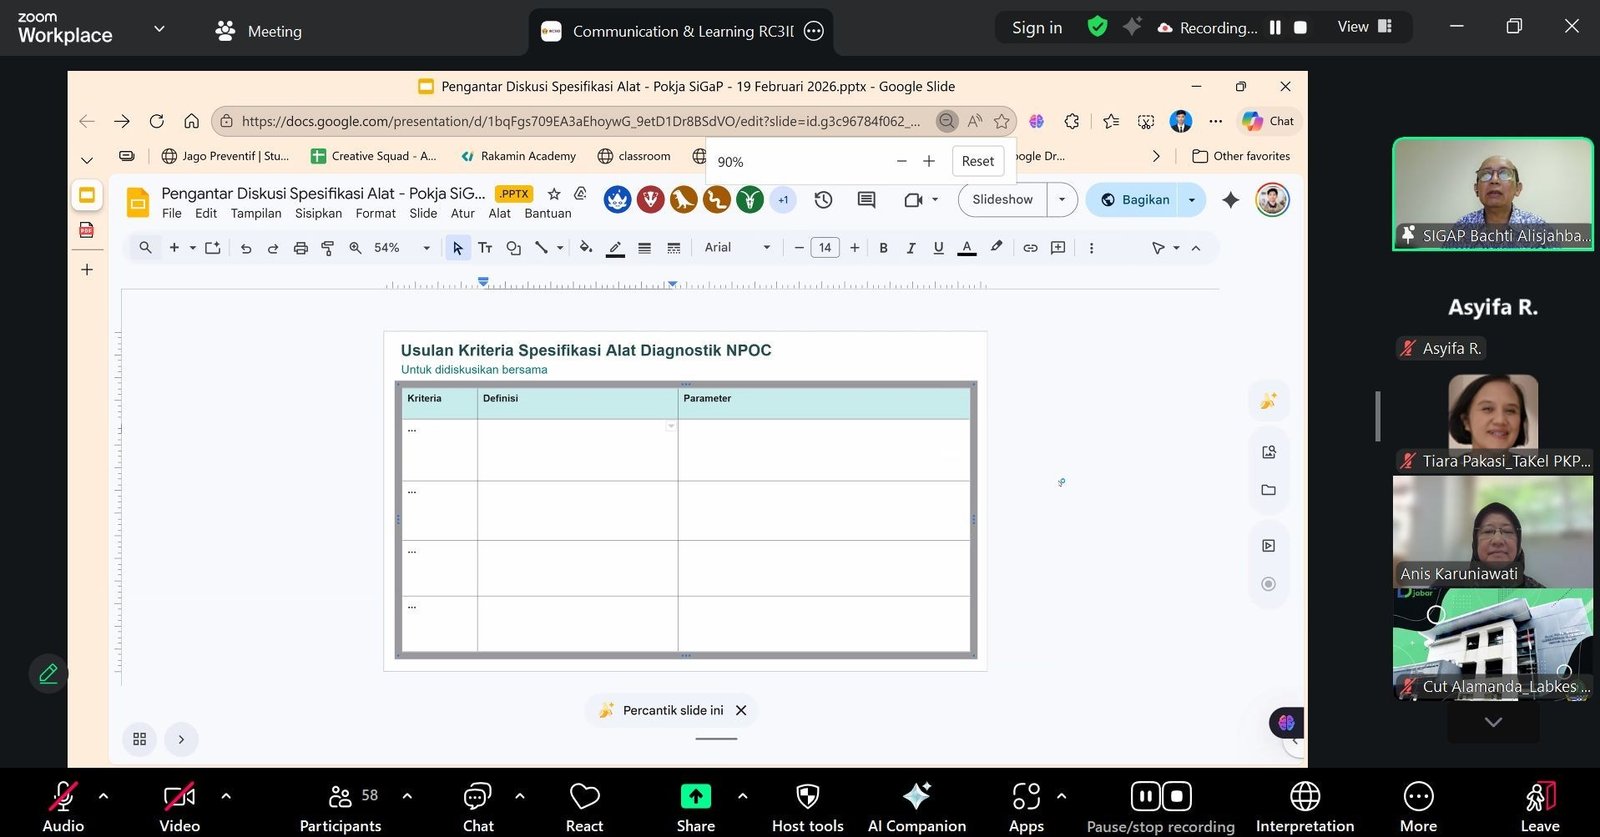Viewport: 1600px width, 837px height.
Task: Select the text box tool
Action: [x=485, y=248]
